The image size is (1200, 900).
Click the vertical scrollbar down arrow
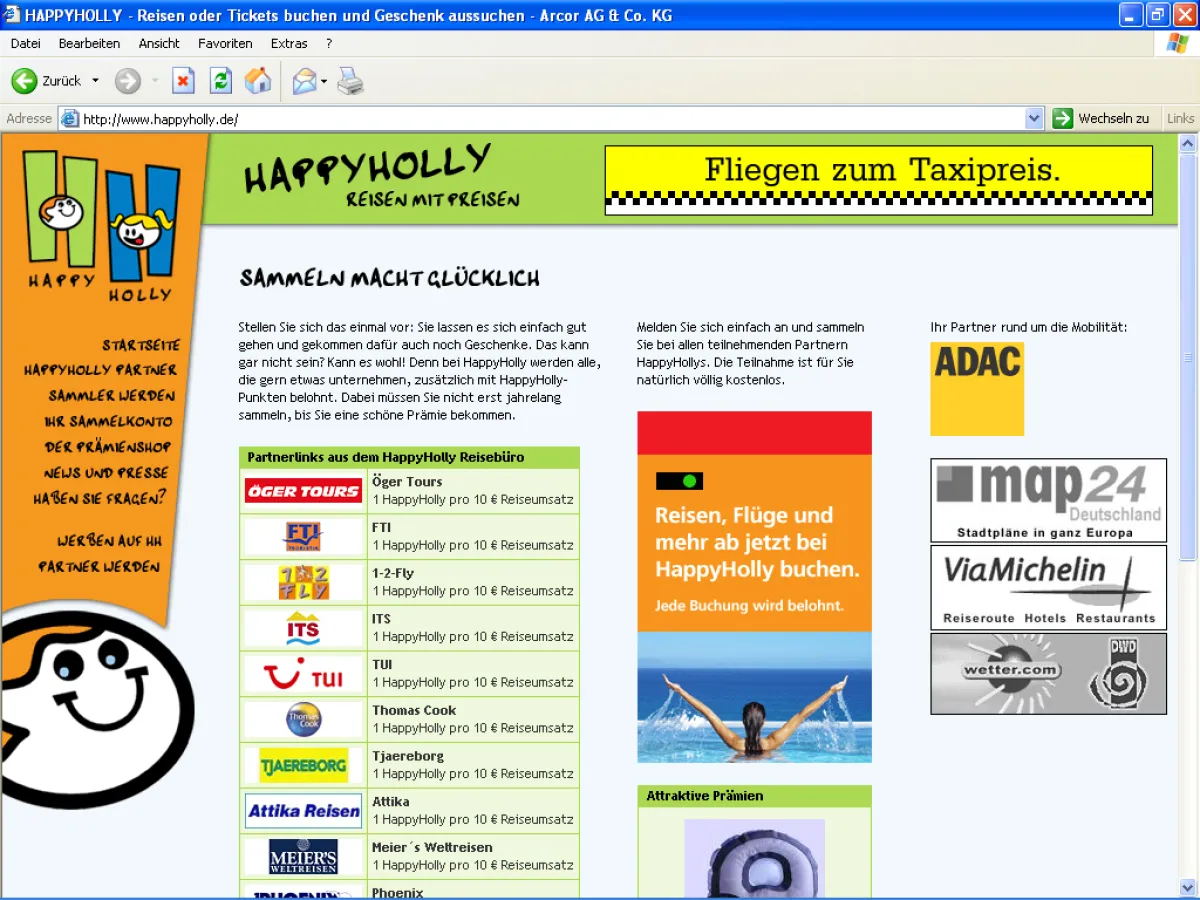pyautogui.click(x=1187, y=887)
